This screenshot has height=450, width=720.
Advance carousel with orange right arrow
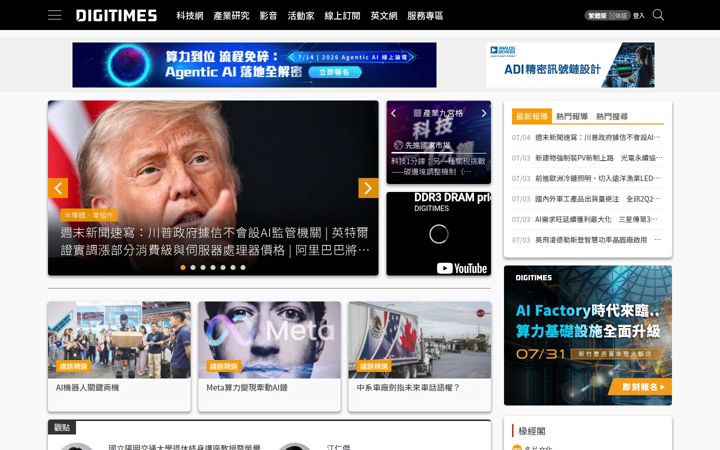pos(368,188)
